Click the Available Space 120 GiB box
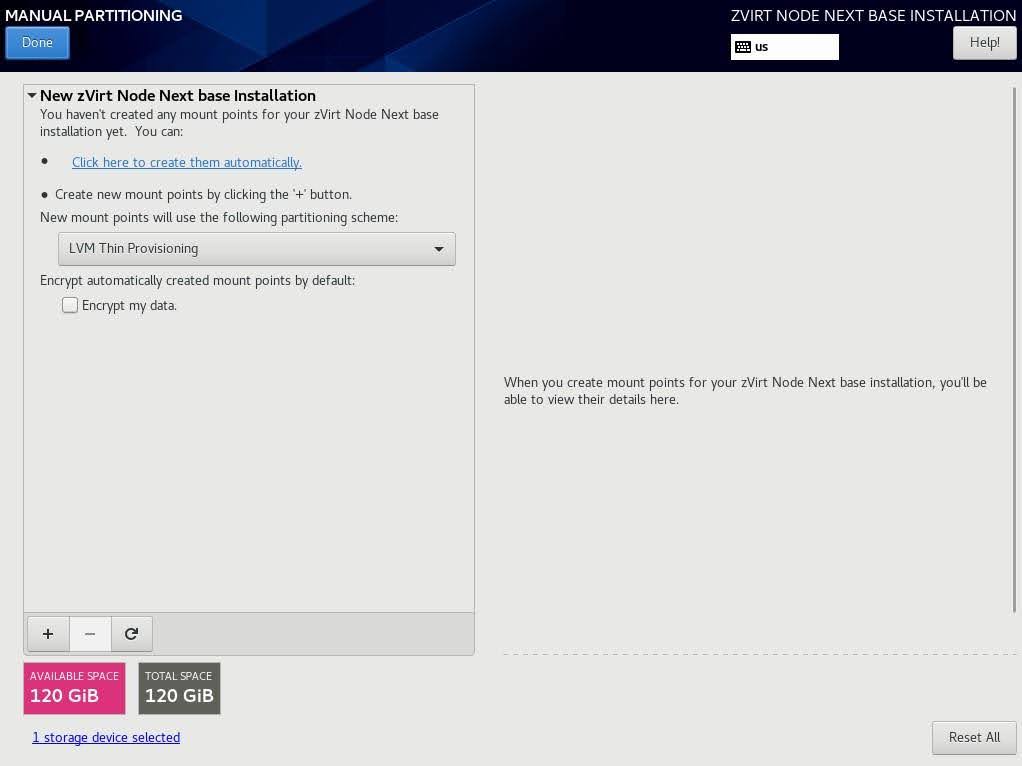Viewport: 1022px width, 766px height. (74, 688)
